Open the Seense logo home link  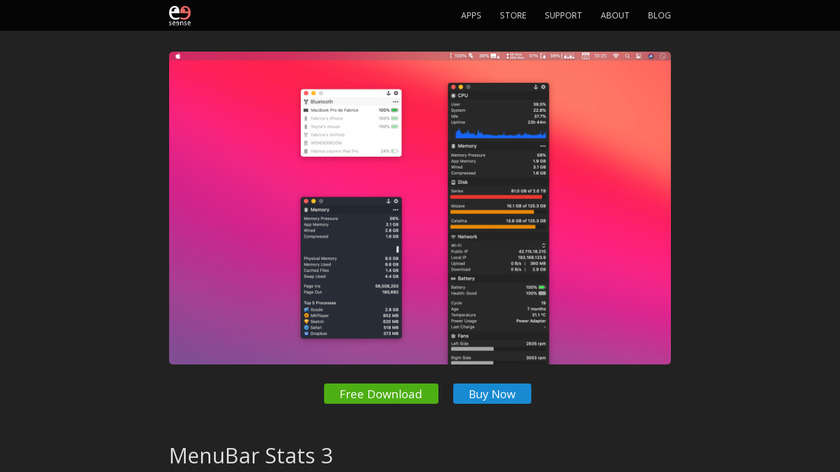[180, 16]
